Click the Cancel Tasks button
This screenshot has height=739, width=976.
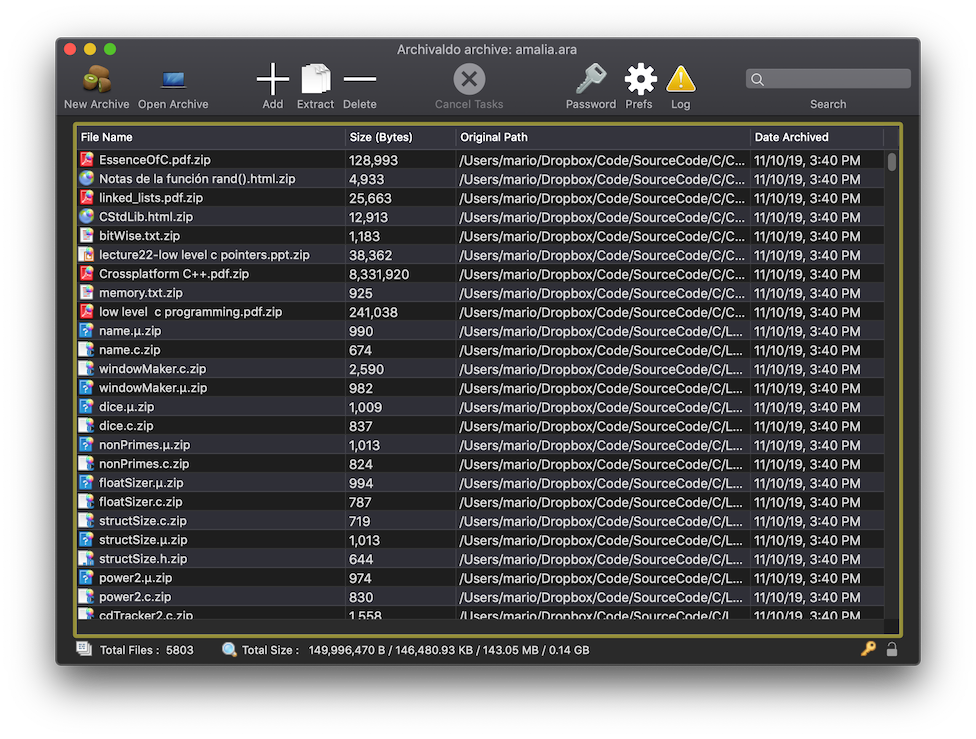[469, 79]
